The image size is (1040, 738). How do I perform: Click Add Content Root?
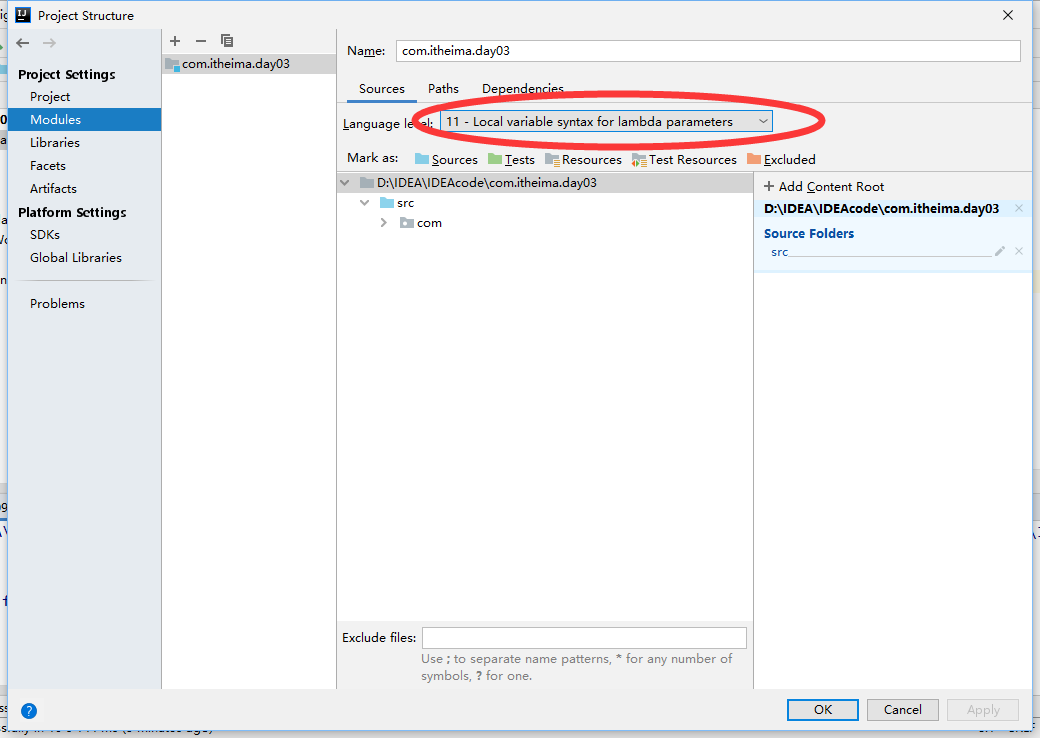point(824,187)
